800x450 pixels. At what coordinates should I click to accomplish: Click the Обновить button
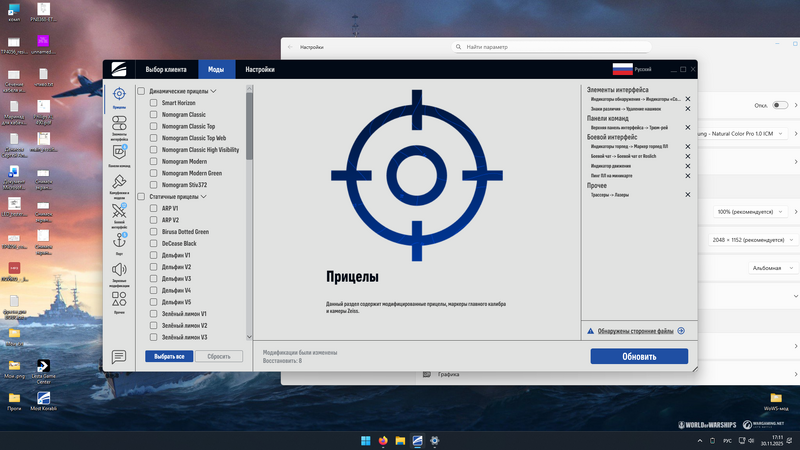tap(638, 356)
